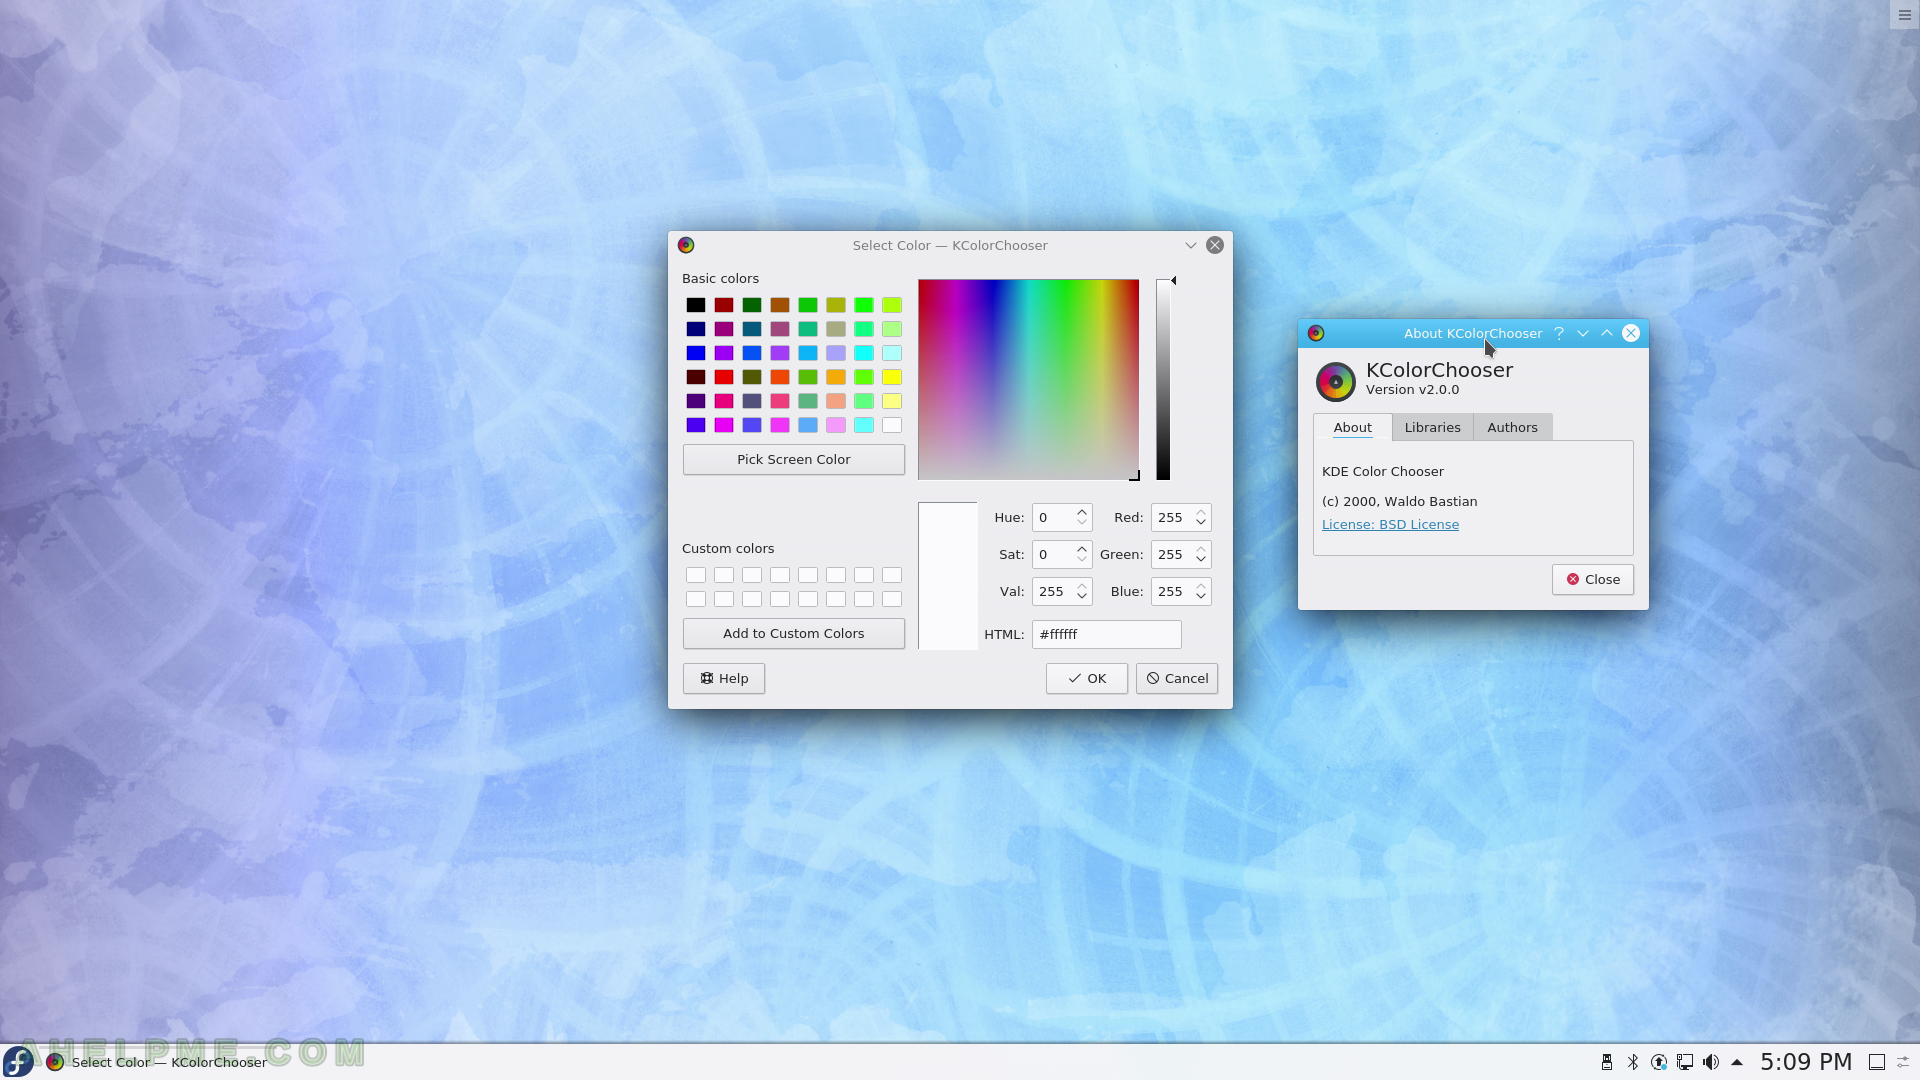Open the panel settings sliders icon
This screenshot has width=1920, height=1080.
(x=1904, y=1062)
